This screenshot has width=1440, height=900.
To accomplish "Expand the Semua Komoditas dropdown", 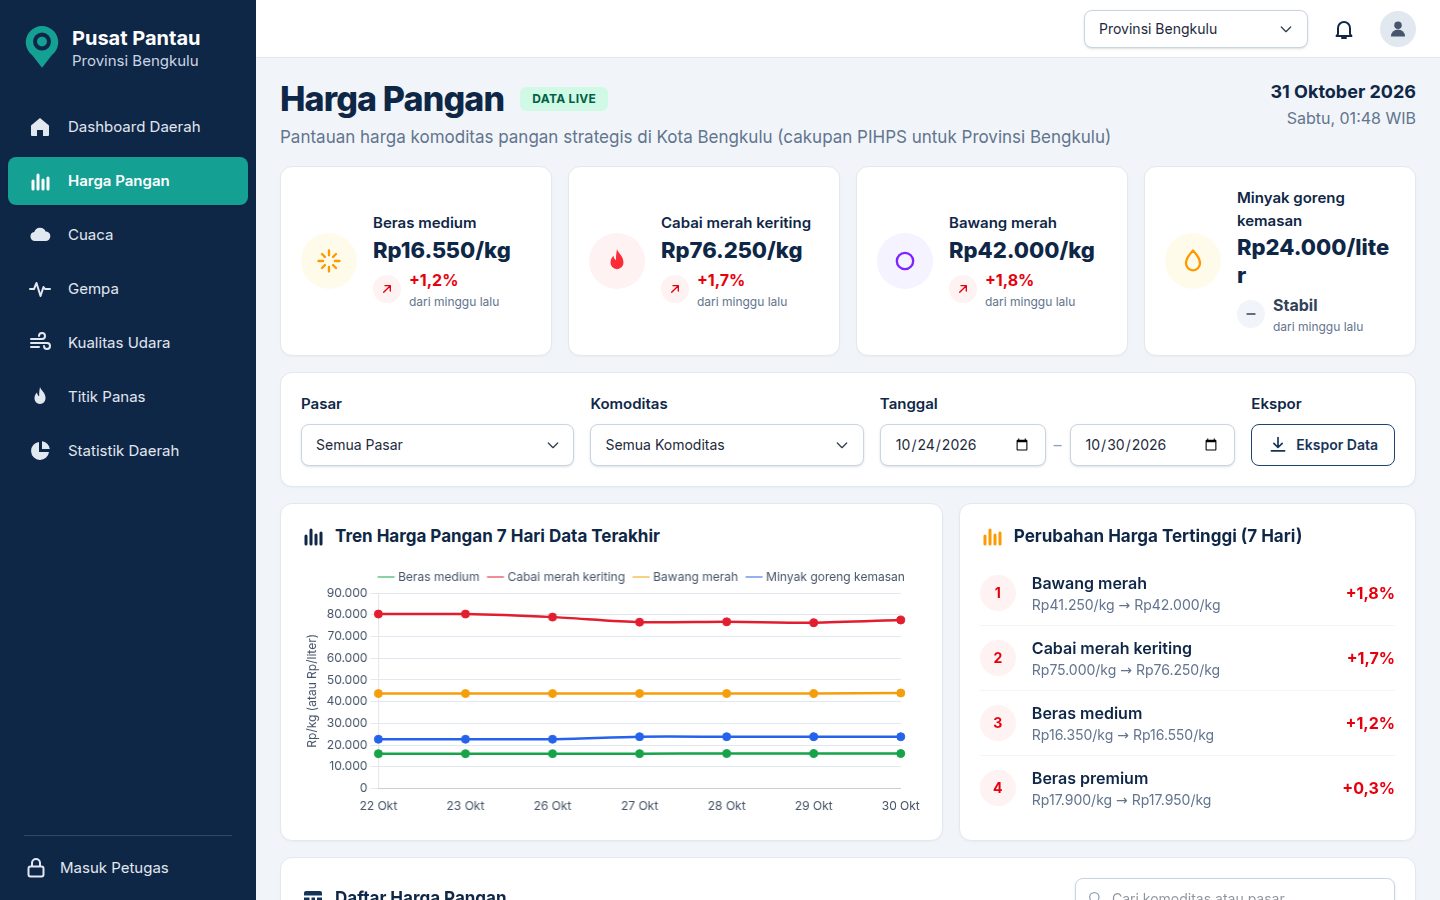I will pos(727,445).
